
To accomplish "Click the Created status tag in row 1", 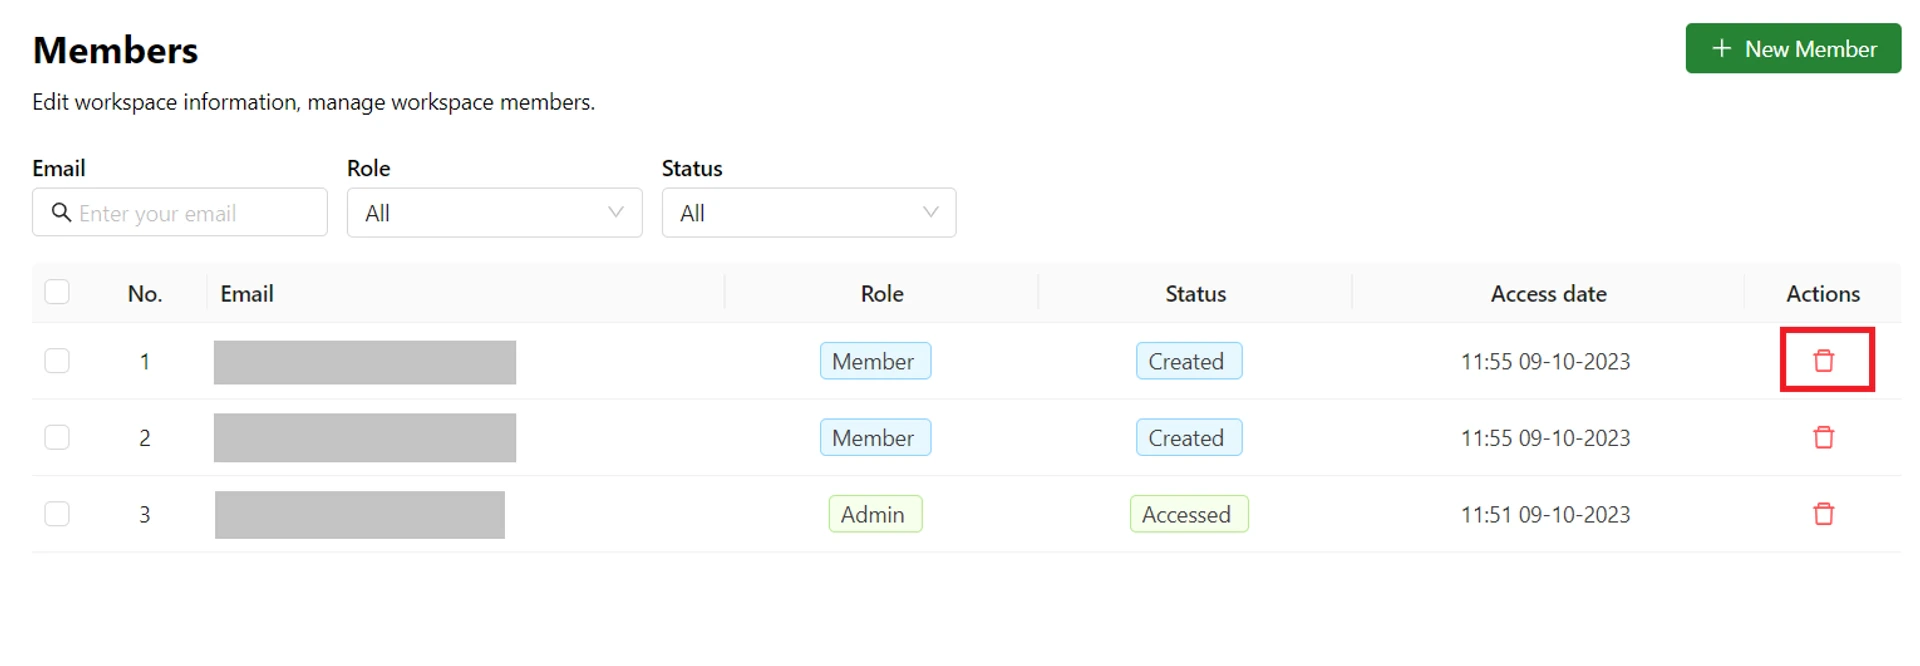I will point(1189,361).
